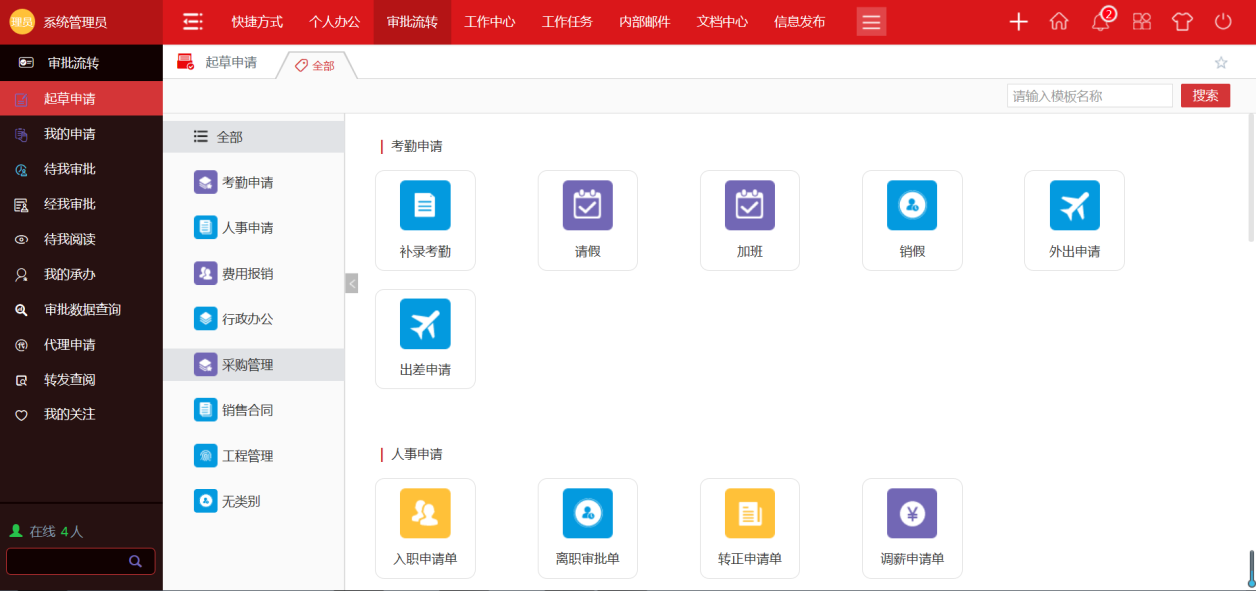Image resolution: width=1256 pixels, height=591 pixels.
Task: Collapse the category panel with the left chevron
Action: (x=351, y=283)
